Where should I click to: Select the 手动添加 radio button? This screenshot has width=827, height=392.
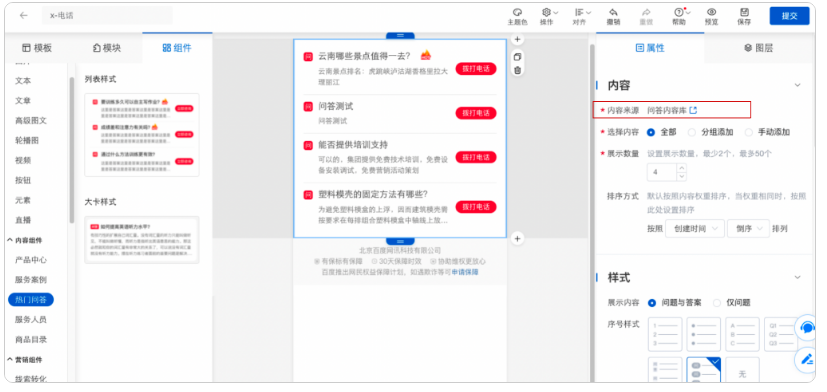click(x=749, y=132)
